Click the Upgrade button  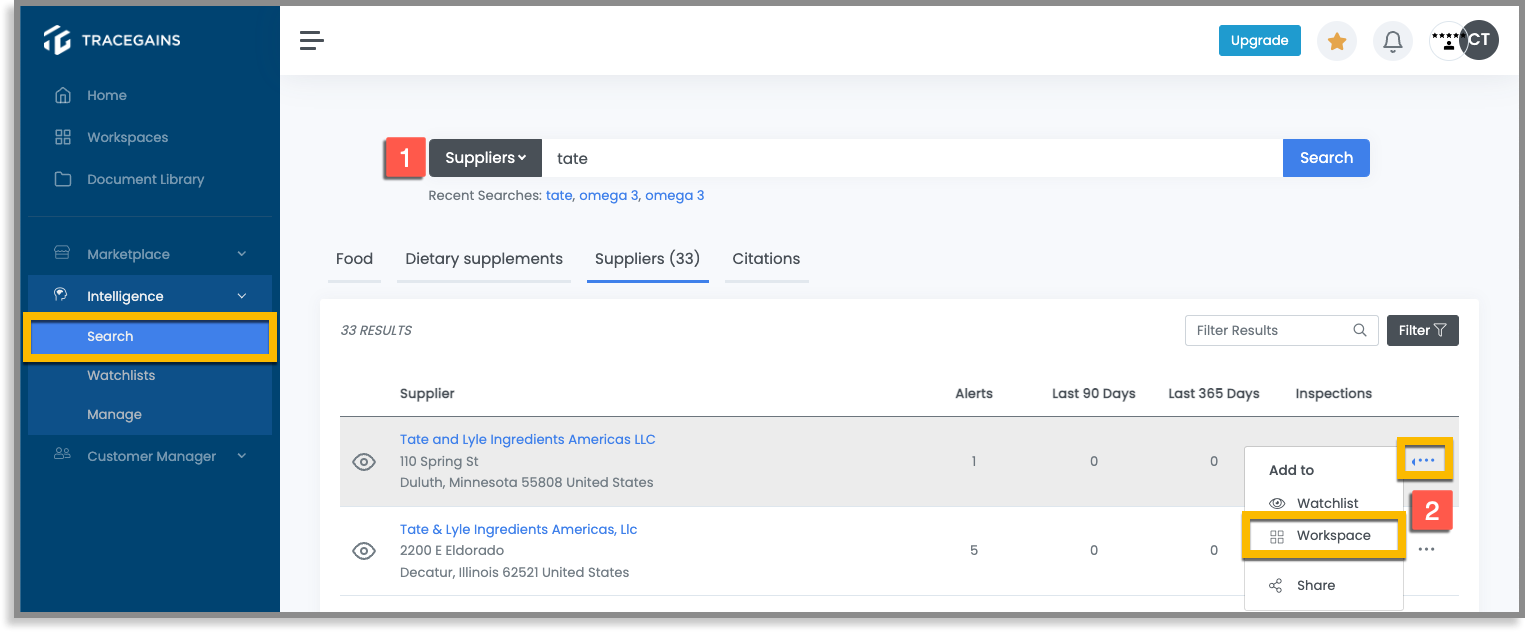click(x=1259, y=40)
